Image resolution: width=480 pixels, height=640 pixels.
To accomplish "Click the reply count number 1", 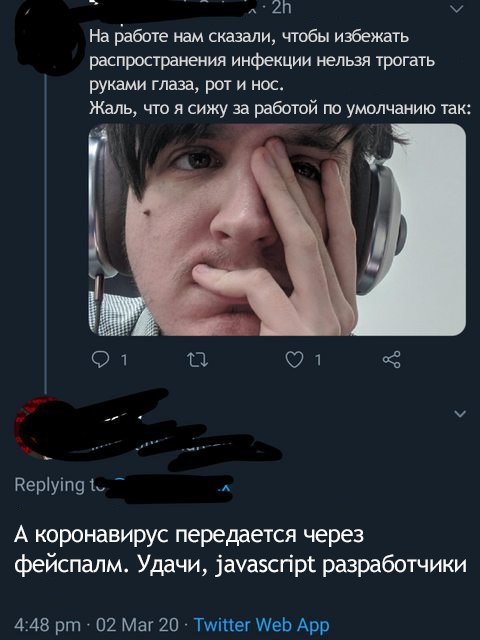I will [124, 360].
